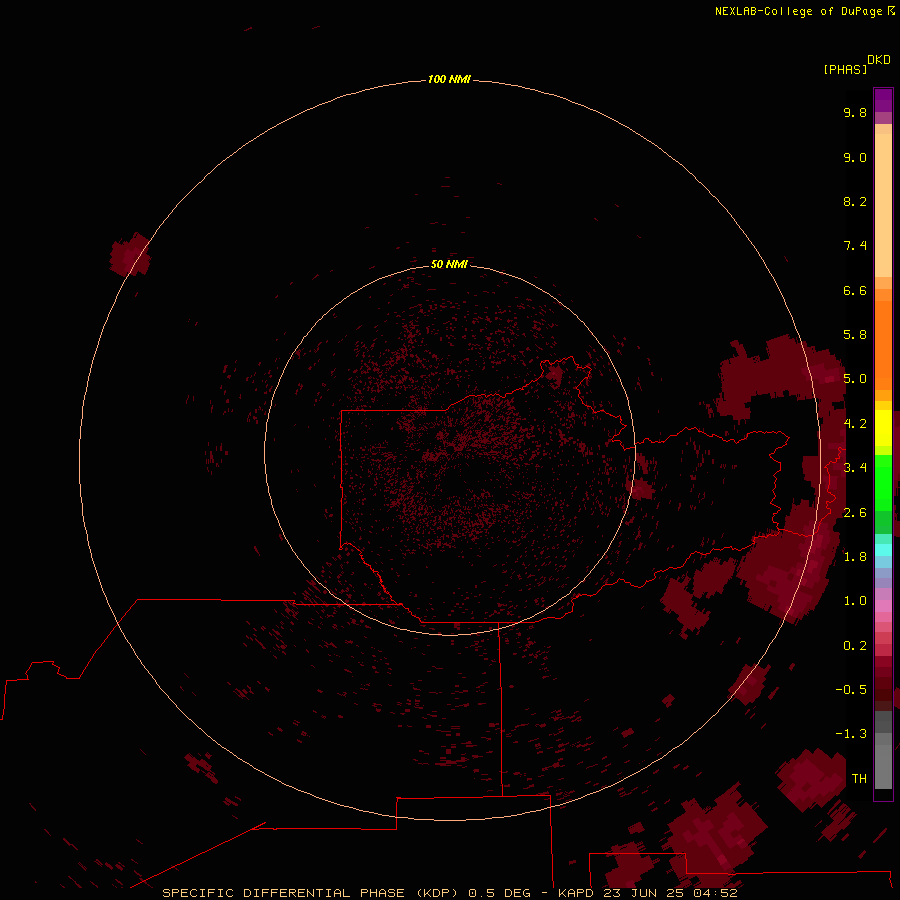Click the pale peach color bar segment
Image resolution: width=900 pixels, height=900 pixels.
pos(883,205)
